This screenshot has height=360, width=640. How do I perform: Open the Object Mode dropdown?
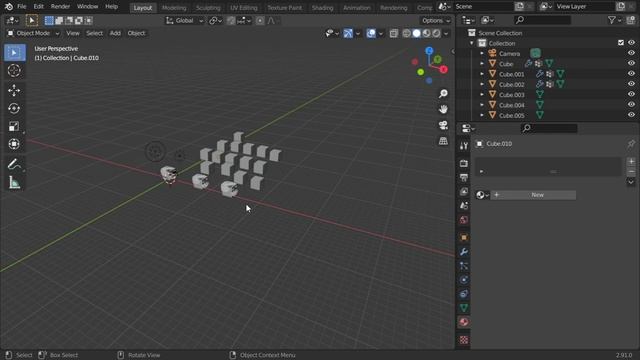[33, 33]
